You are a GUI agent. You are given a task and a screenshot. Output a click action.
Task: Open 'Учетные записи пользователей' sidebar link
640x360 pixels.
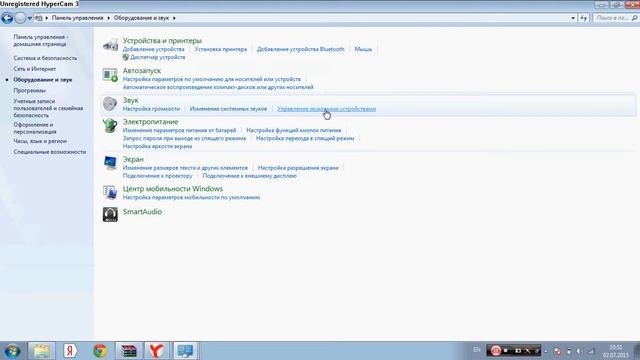(x=48, y=108)
